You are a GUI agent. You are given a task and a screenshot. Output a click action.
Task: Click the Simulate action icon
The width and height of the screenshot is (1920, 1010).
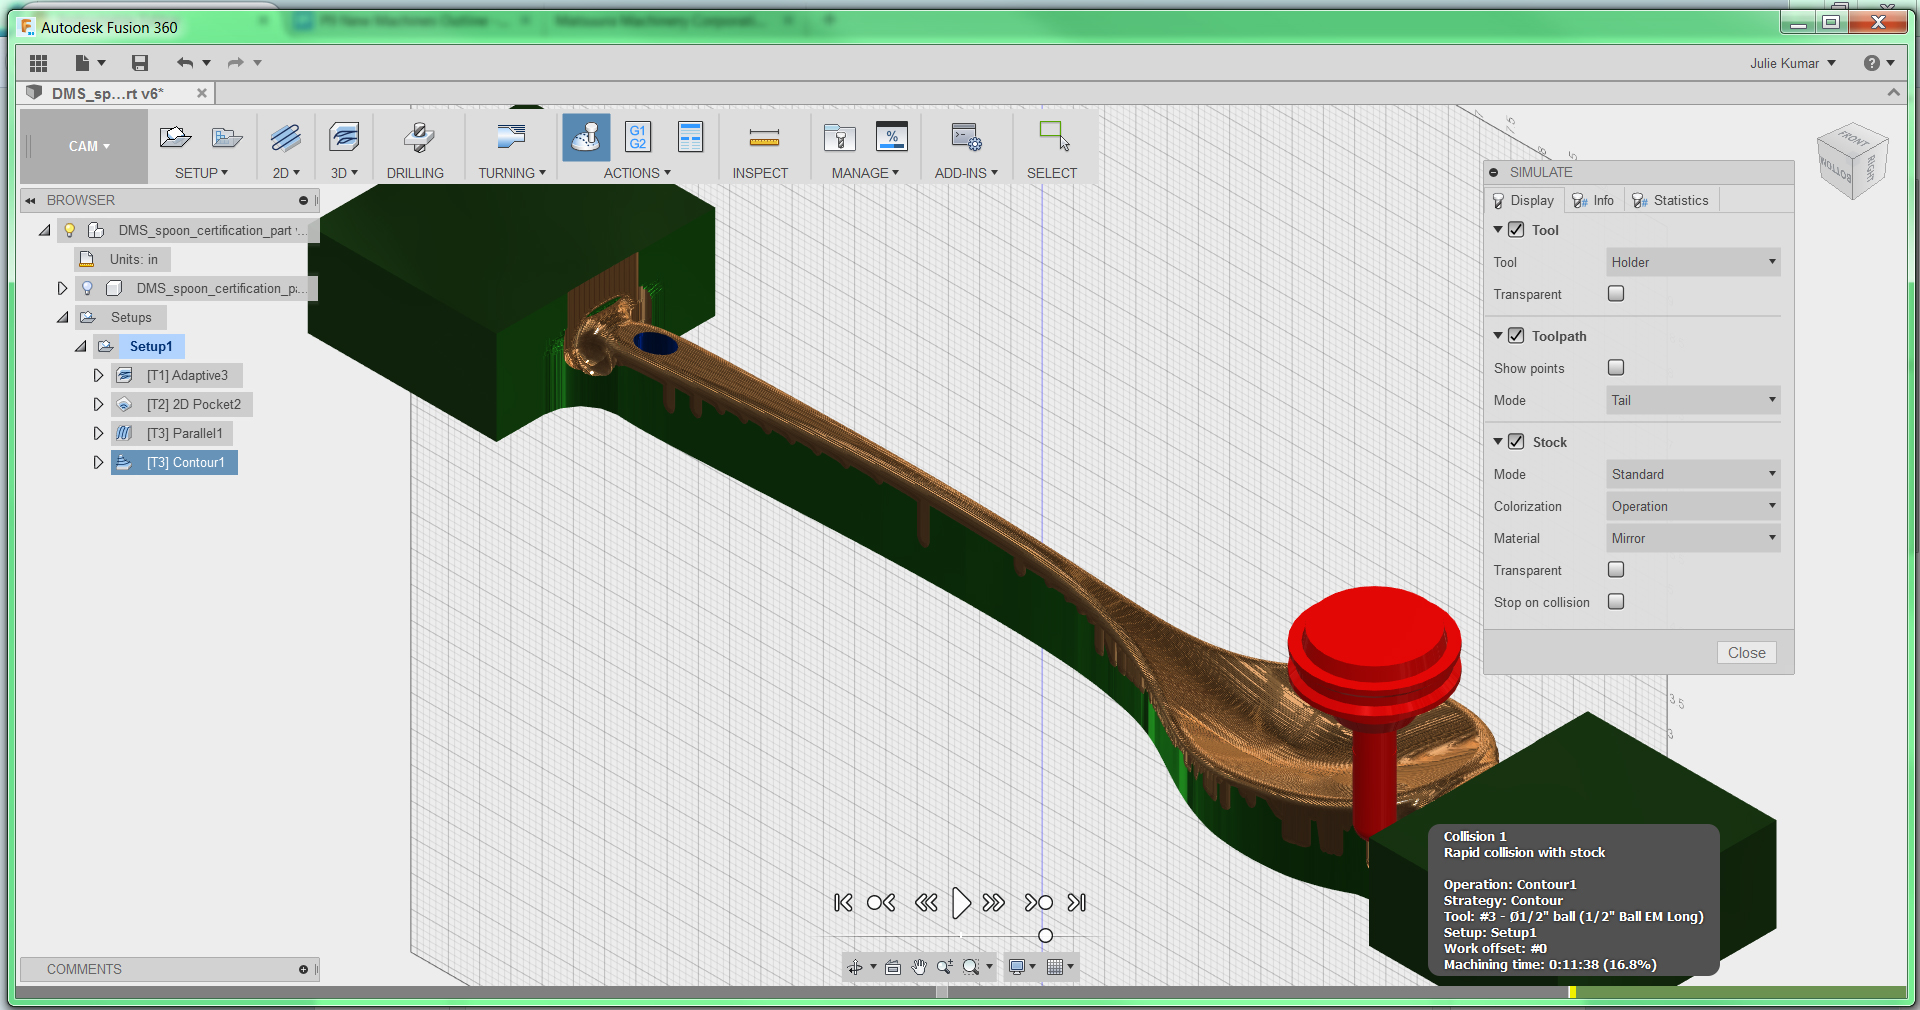point(586,137)
